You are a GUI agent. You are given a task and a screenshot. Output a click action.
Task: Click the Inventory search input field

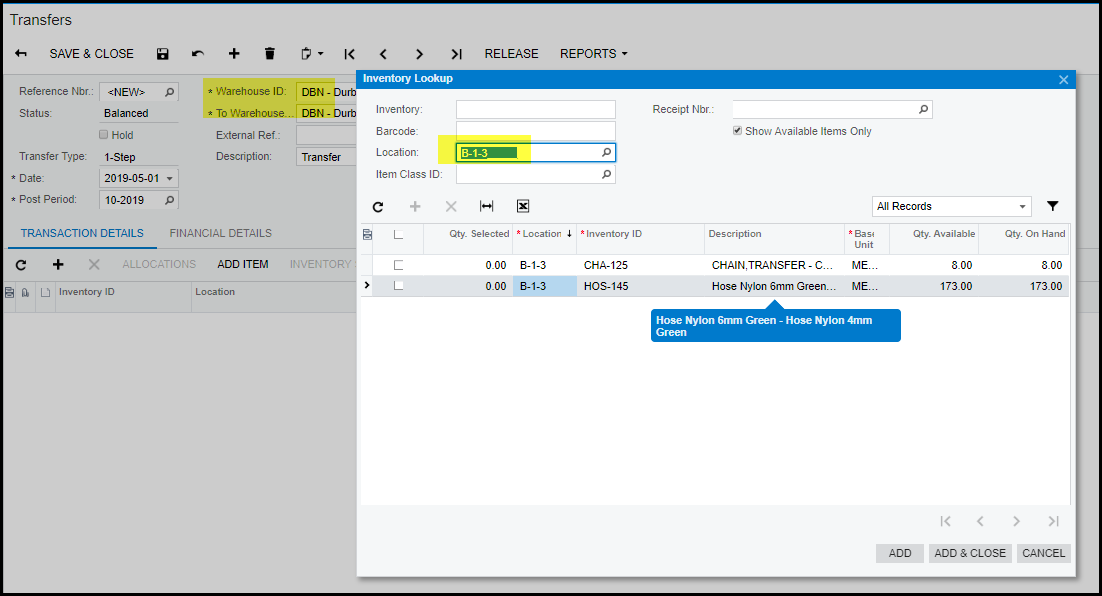535,109
